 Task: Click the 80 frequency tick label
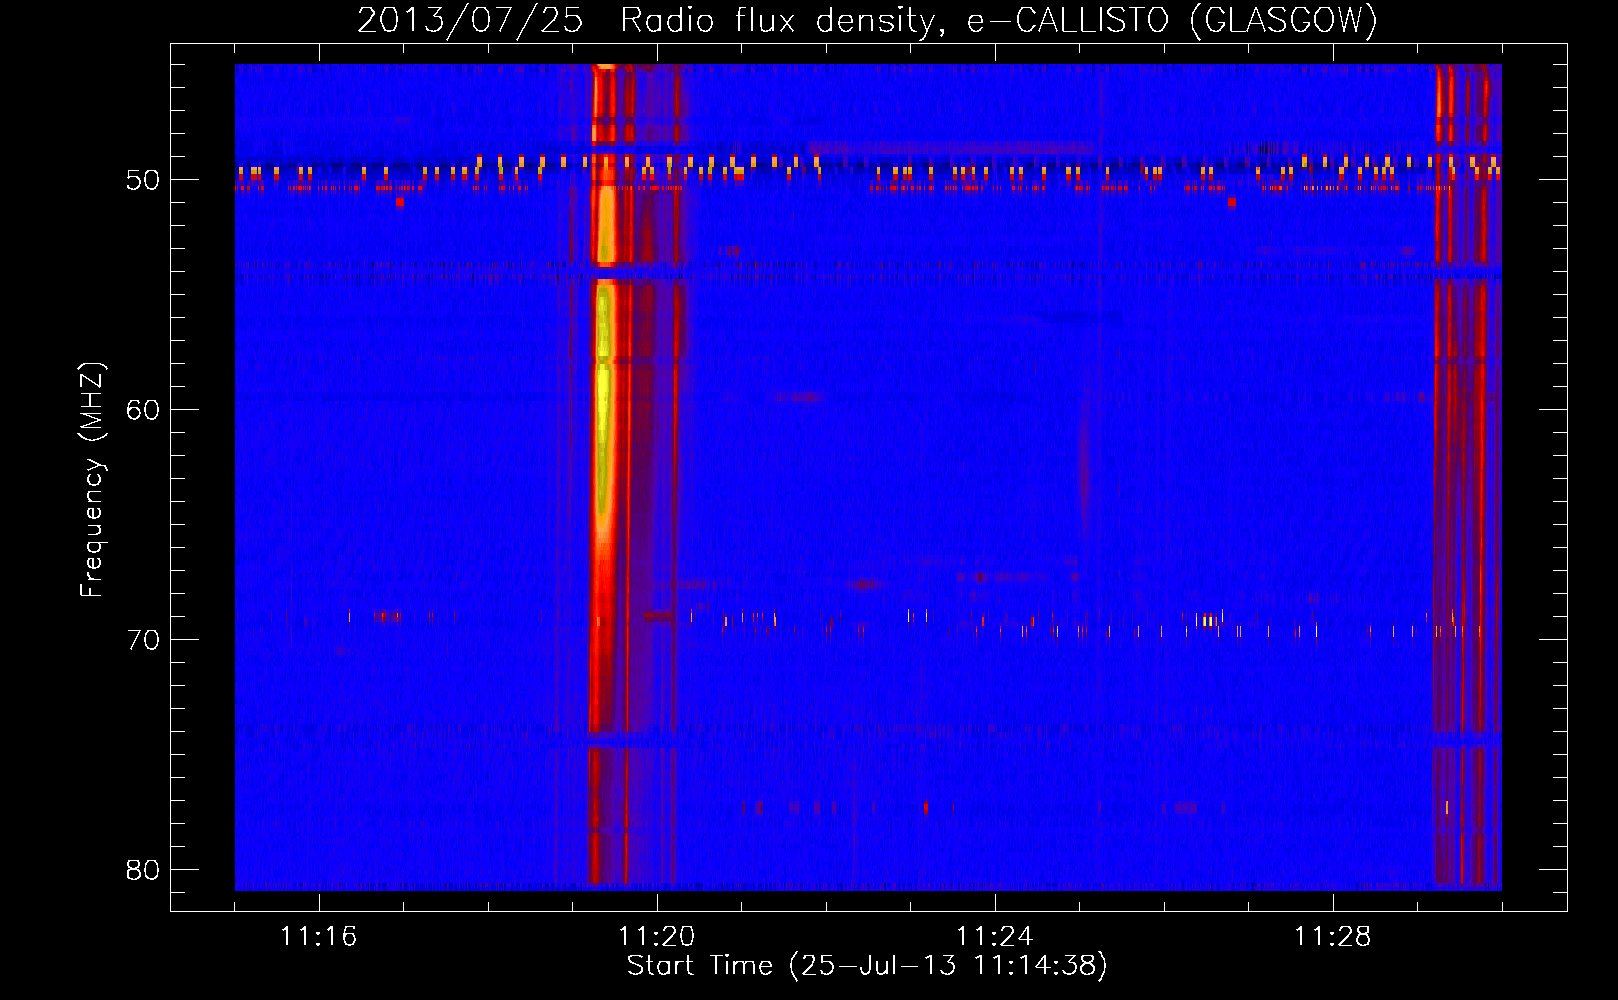point(143,870)
